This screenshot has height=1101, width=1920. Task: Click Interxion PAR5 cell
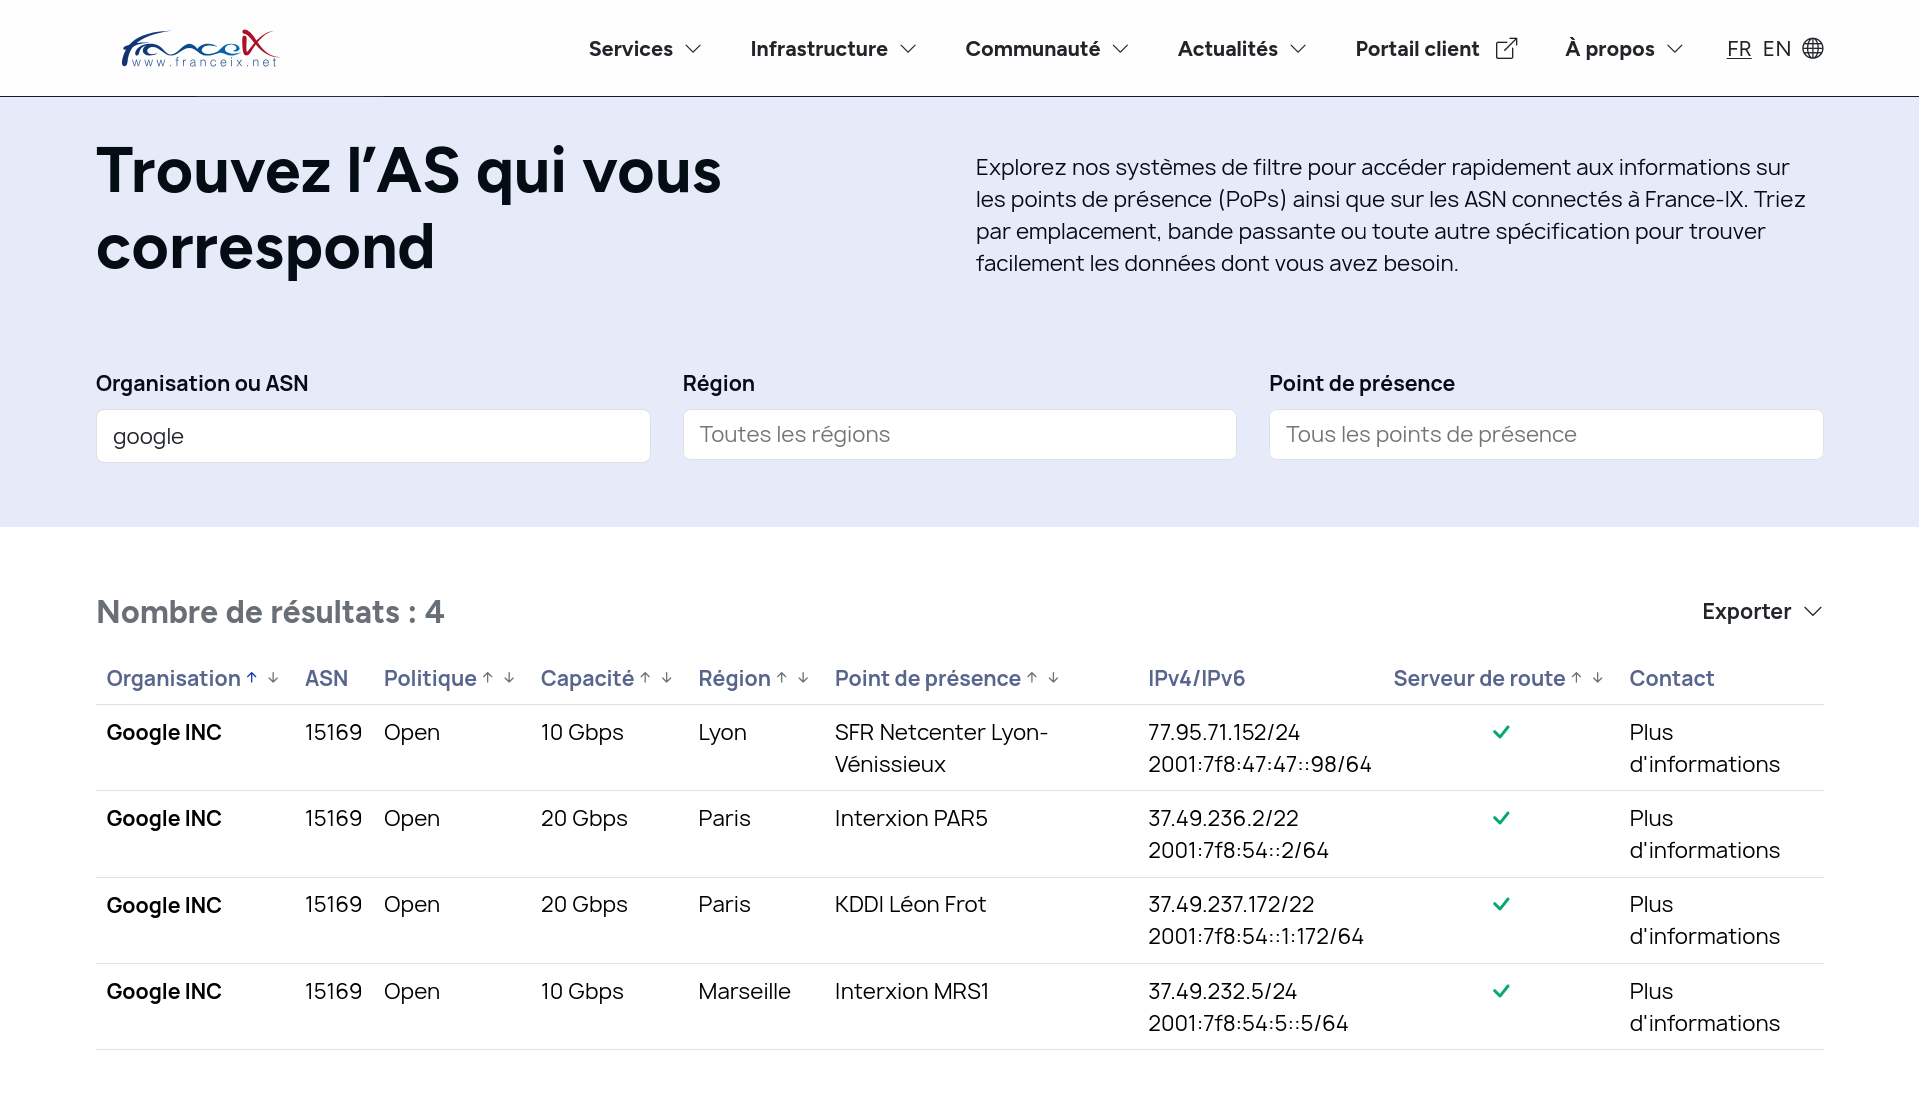pos(911,818)
